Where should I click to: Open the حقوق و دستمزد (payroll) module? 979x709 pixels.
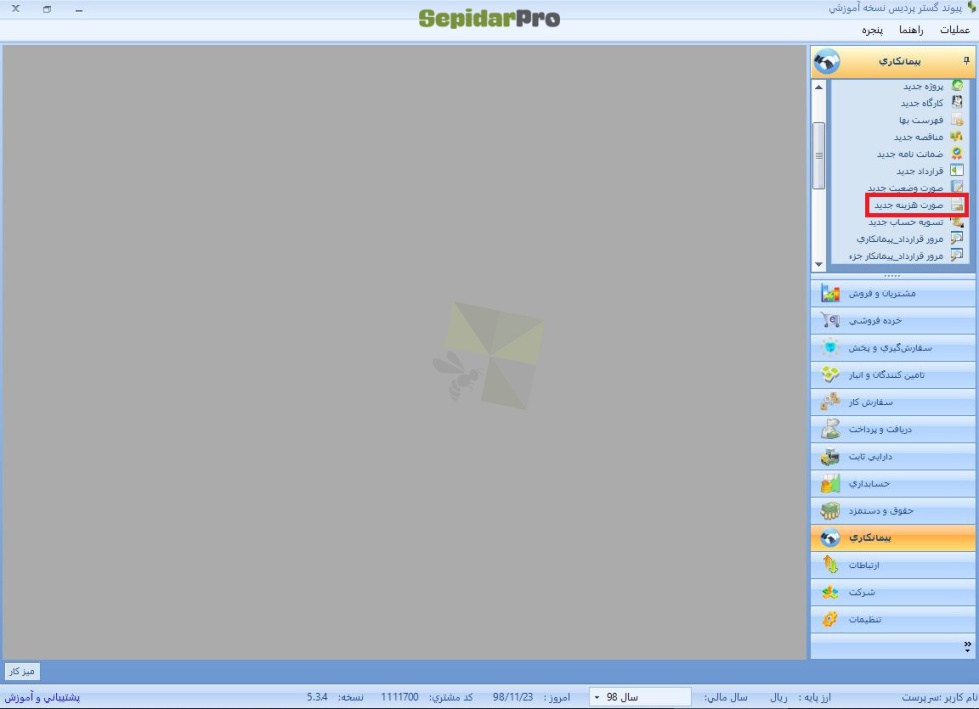coord(892,511)
